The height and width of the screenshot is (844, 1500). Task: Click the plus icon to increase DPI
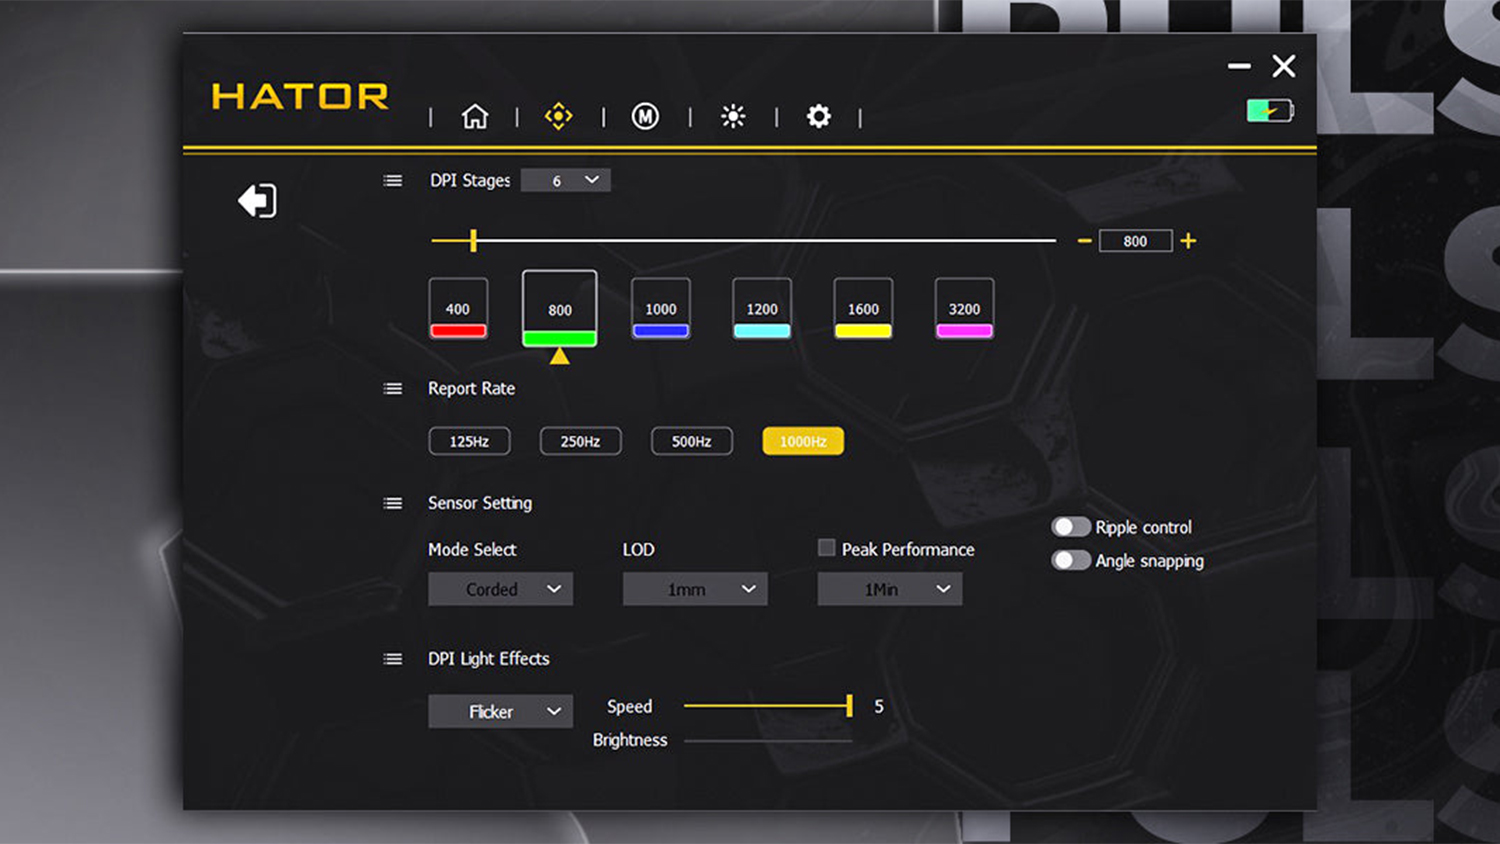(x=1188, y=241)
